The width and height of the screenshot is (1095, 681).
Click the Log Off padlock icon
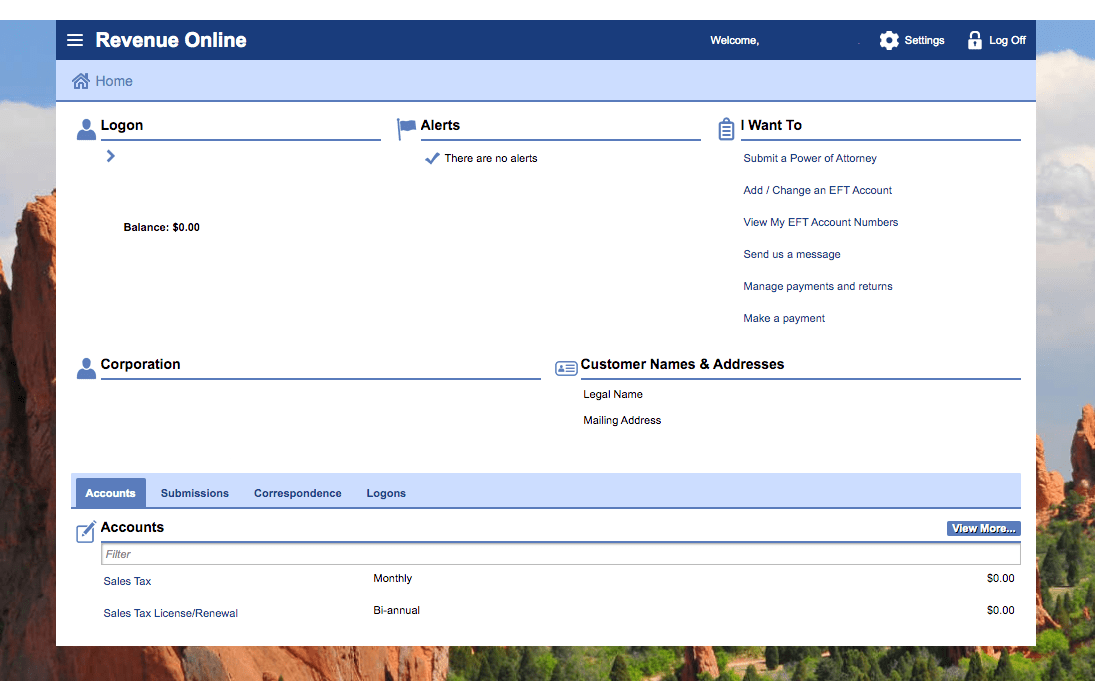coord(975,40)
